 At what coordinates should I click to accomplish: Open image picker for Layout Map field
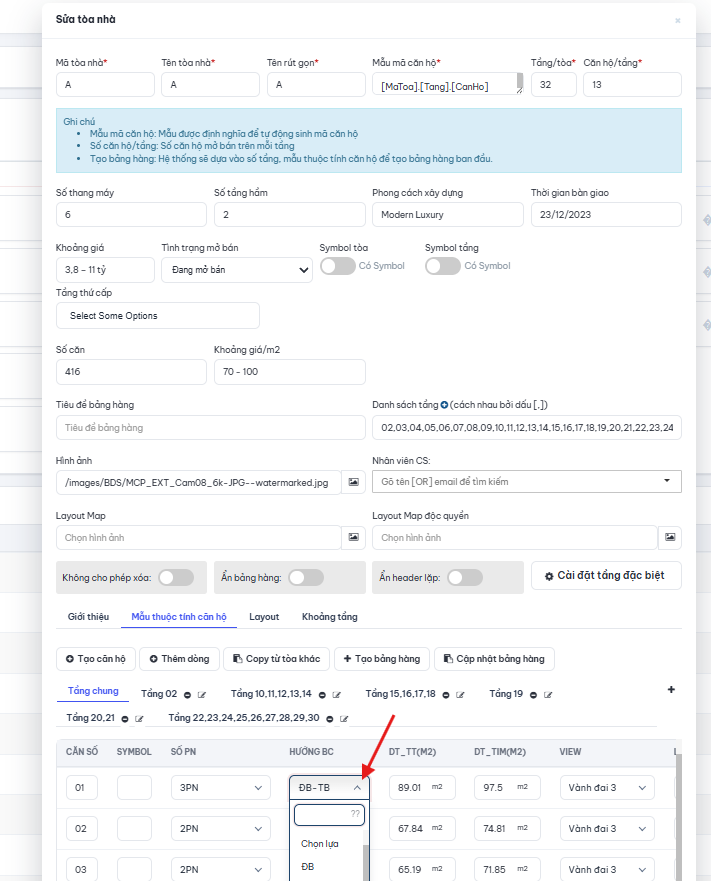(x=354, y=537)
